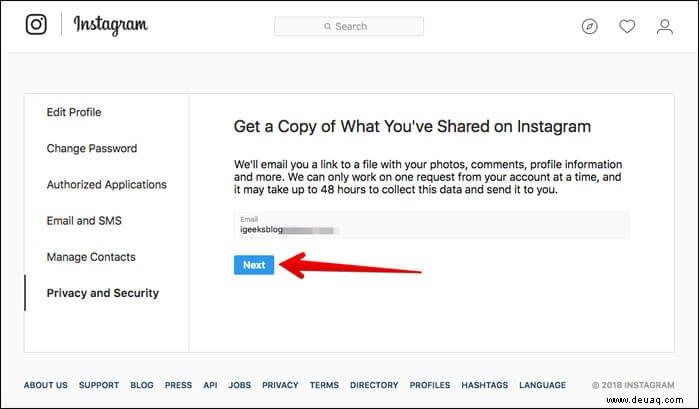Screen dimensions: 700x409
Task: Go to Email and SMS settings
Action: (84, 221)
